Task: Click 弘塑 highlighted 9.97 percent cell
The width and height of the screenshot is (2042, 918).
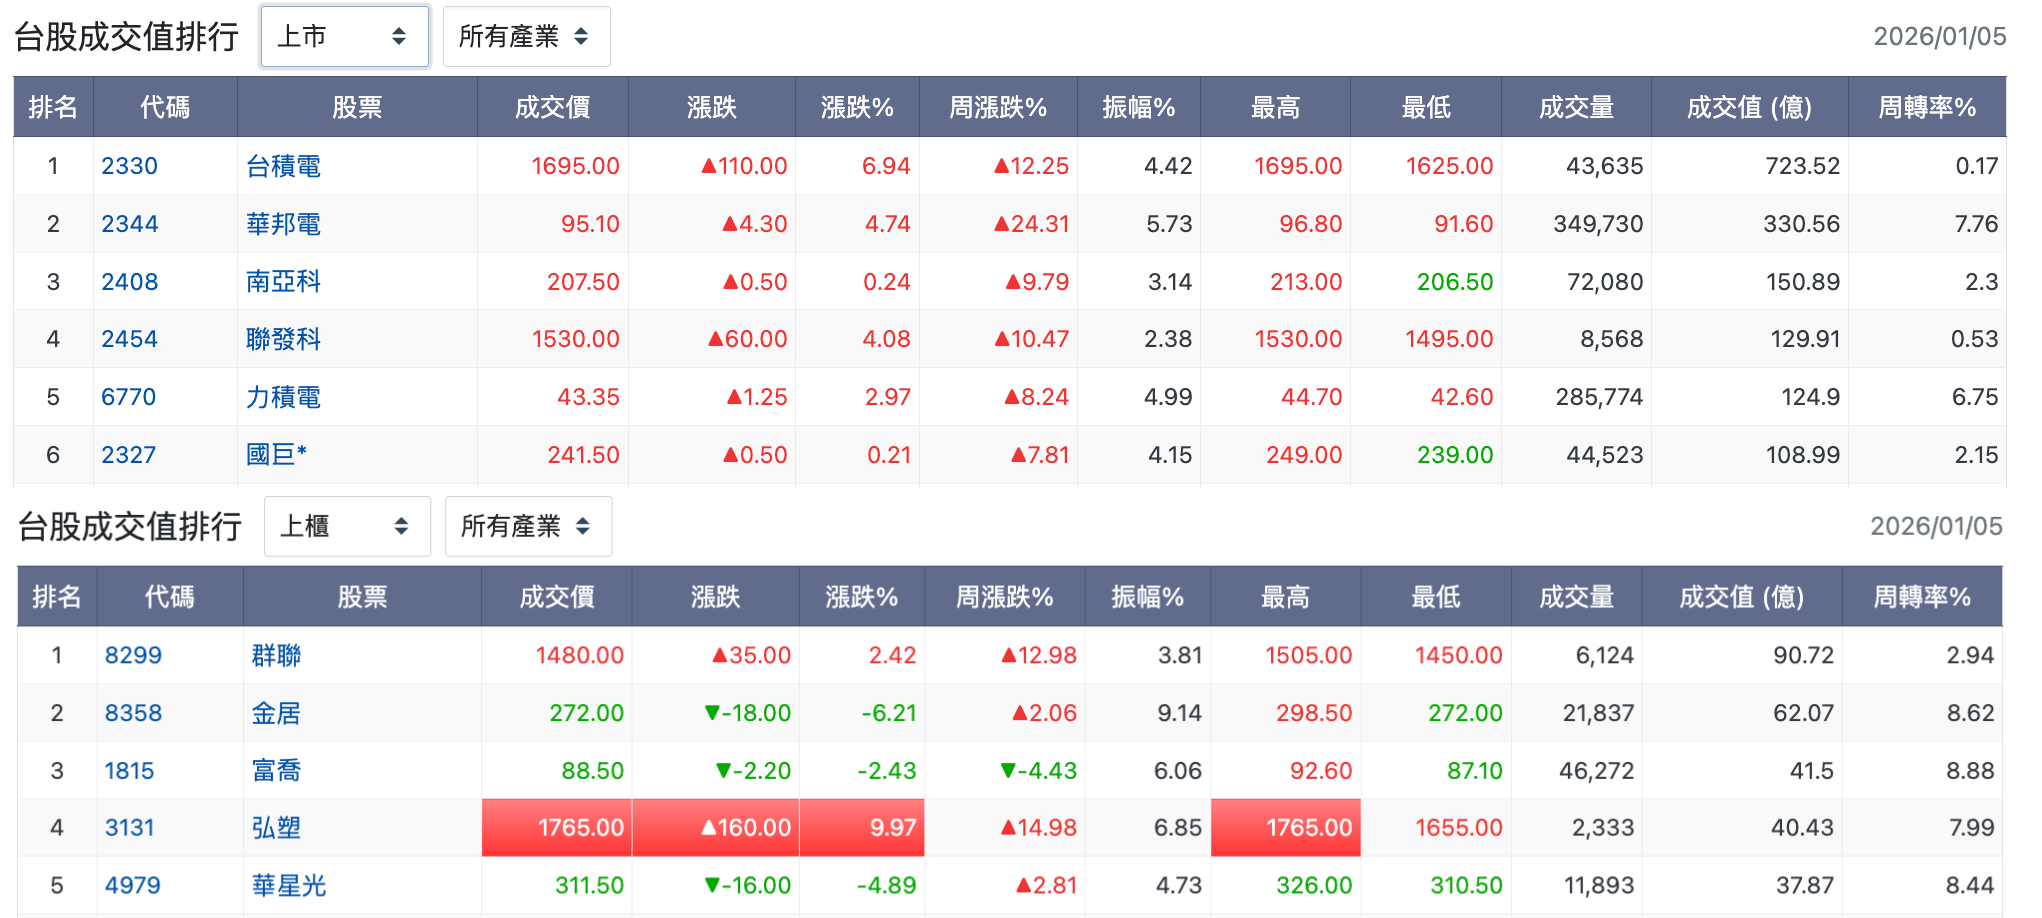Action: [x=862, y=828]
